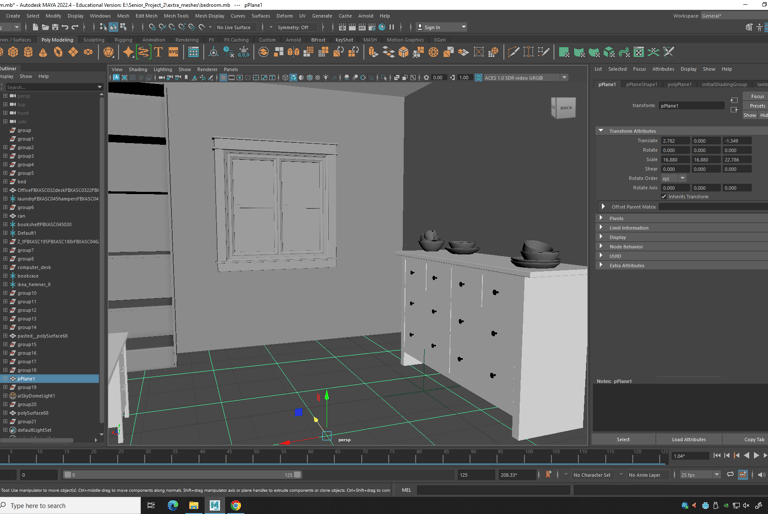Switch to the Sculpting shelf tab
Screen dimensions: 768x514
click(x=94, y=40)
